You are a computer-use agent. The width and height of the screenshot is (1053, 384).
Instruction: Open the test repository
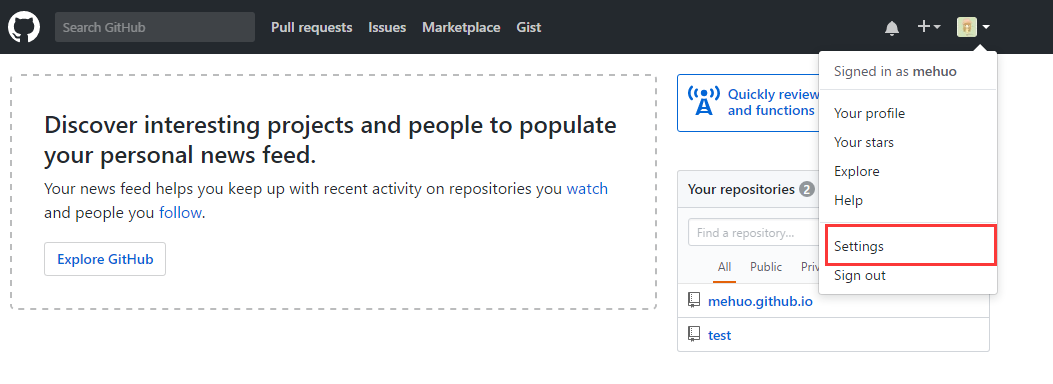(x=719, y=335)
